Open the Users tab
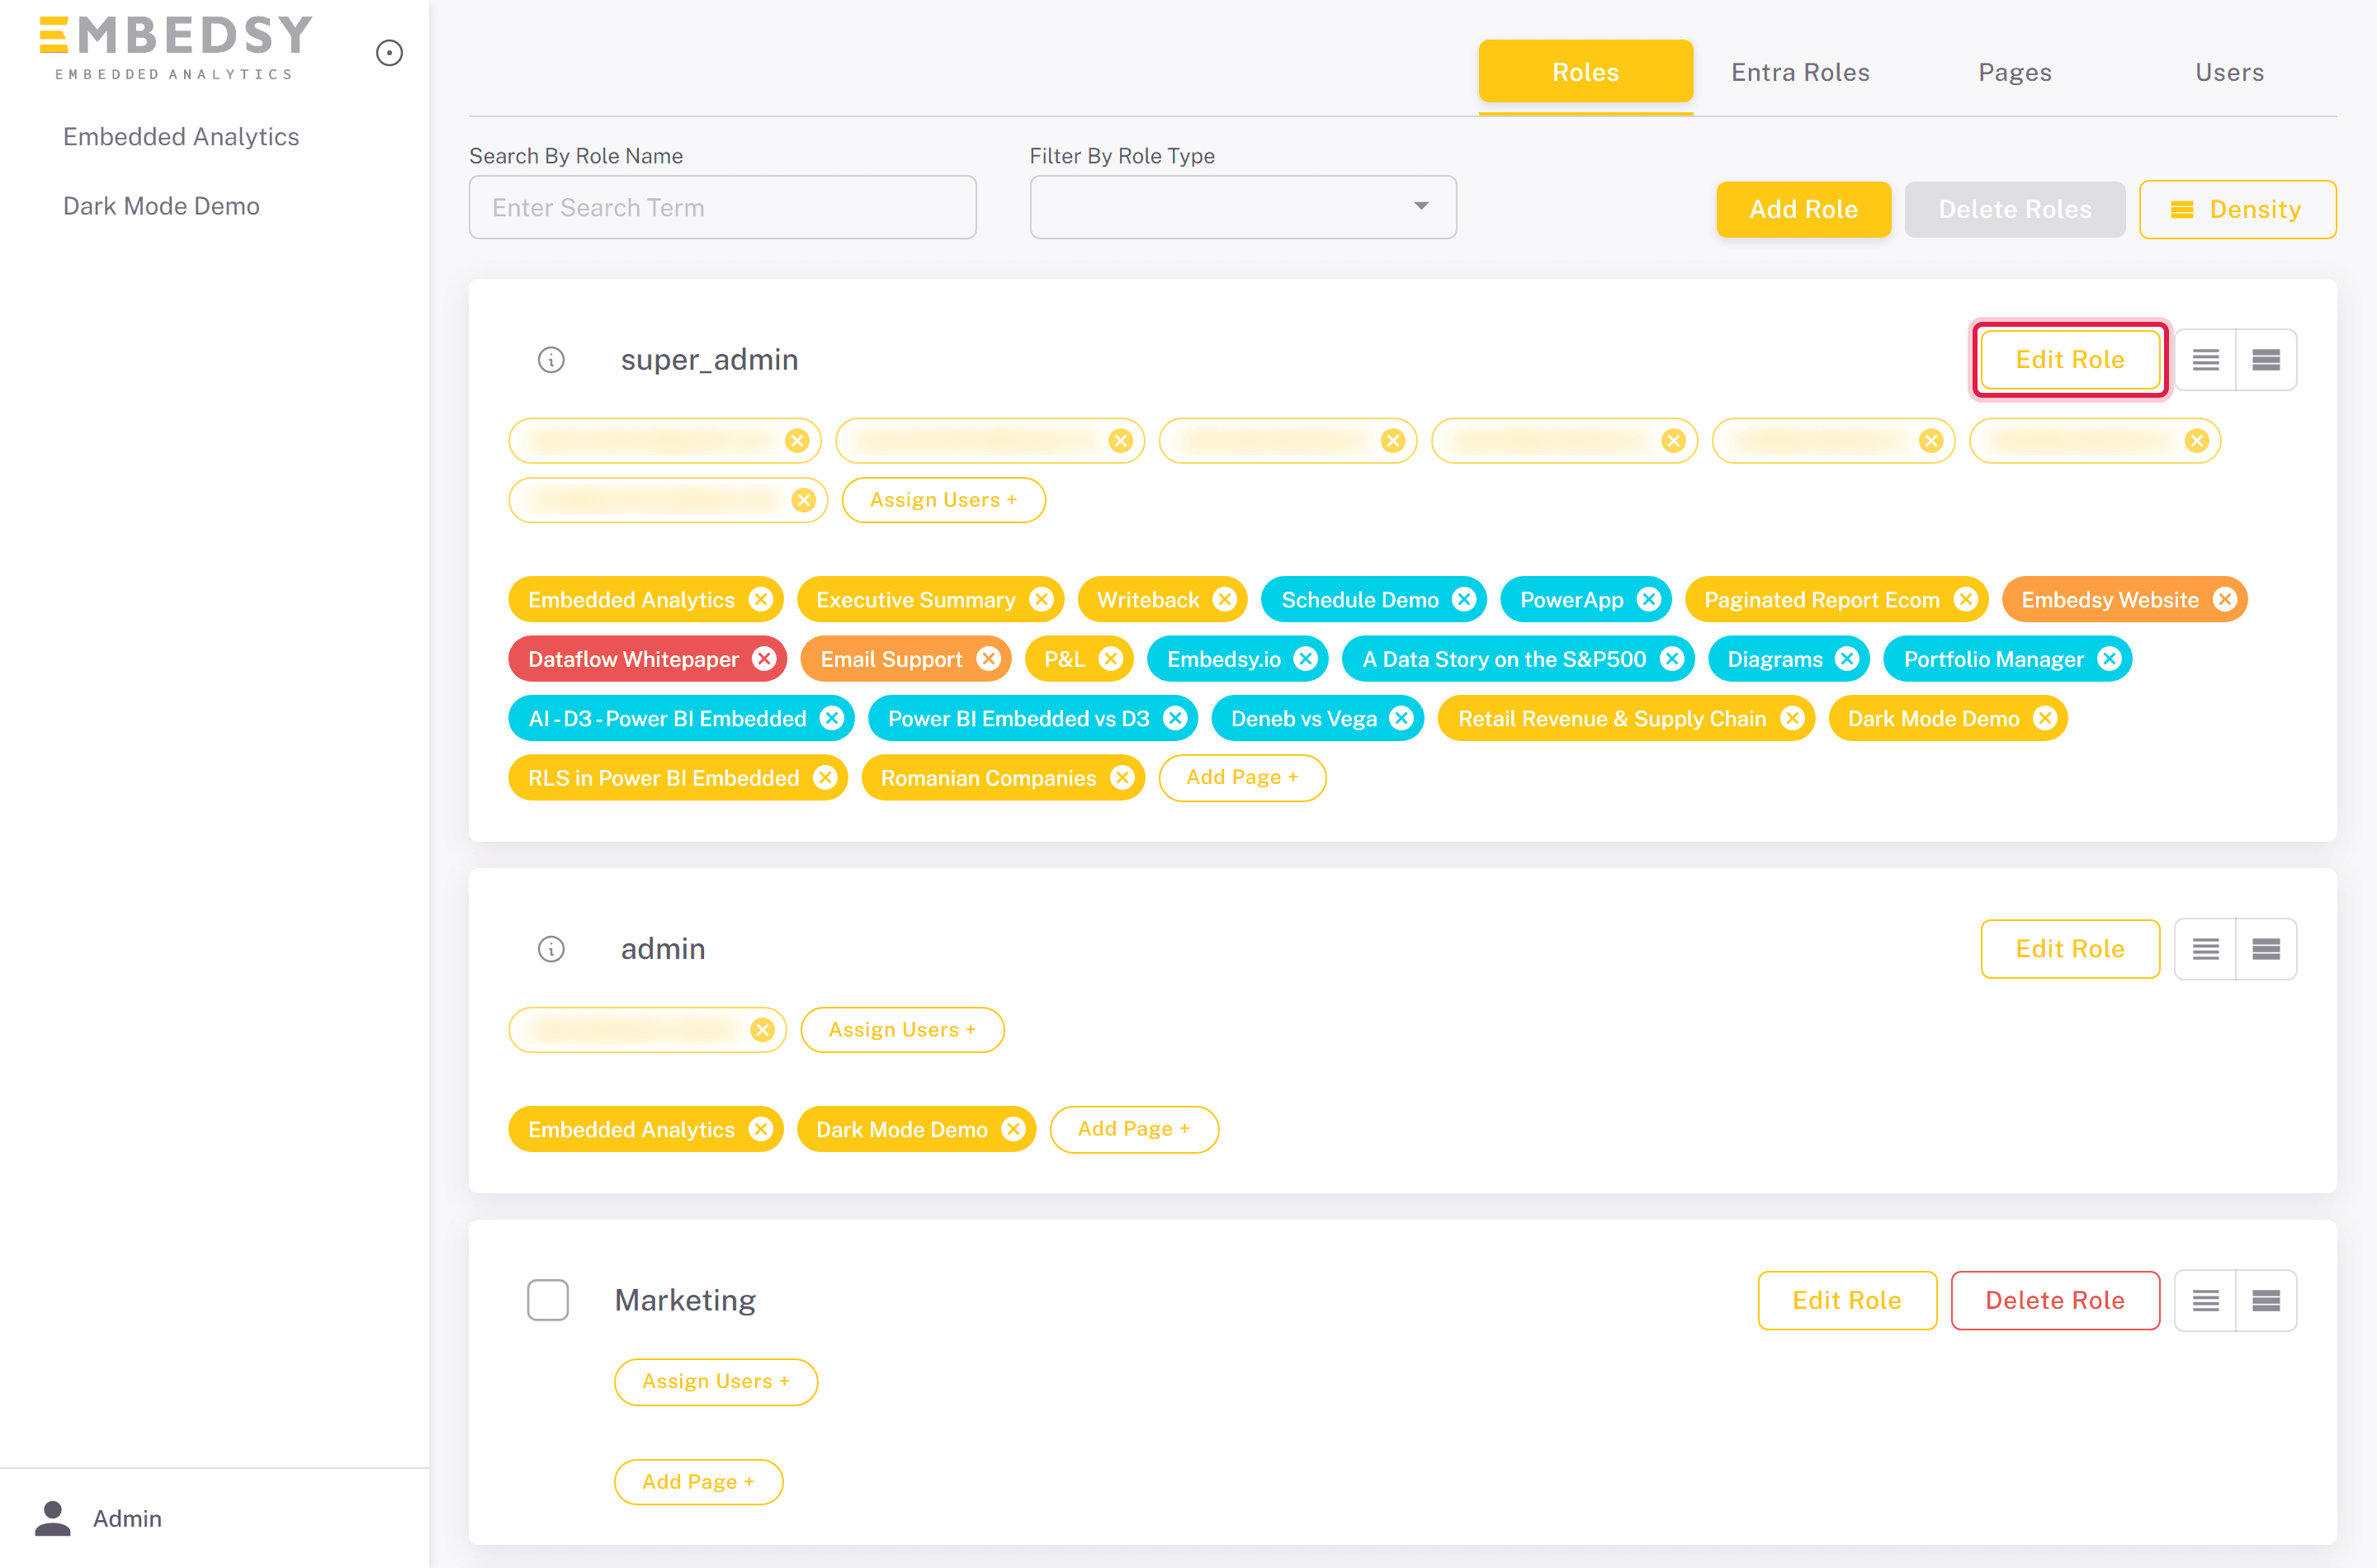Image resolution: width=2377 pixels, height=1568 pixels. pyautogui.click(x=2229, y=72)
